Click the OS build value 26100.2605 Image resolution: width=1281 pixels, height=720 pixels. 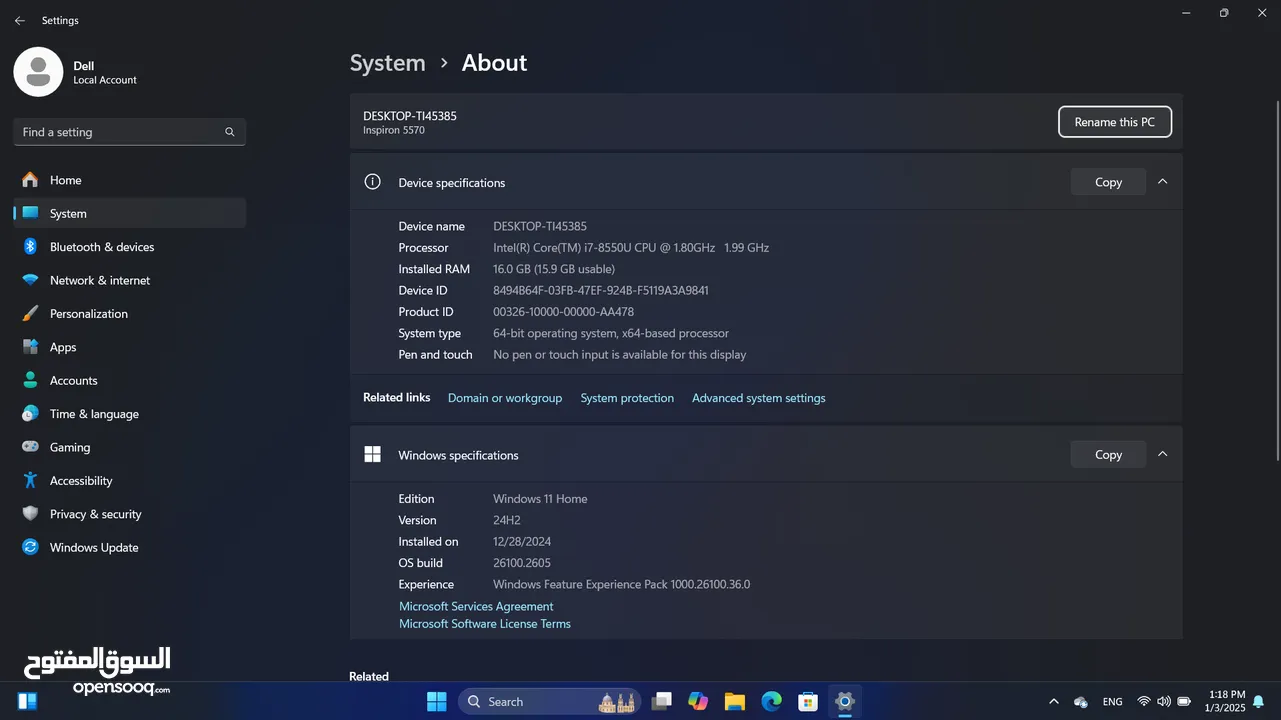[x=522, y=563]
